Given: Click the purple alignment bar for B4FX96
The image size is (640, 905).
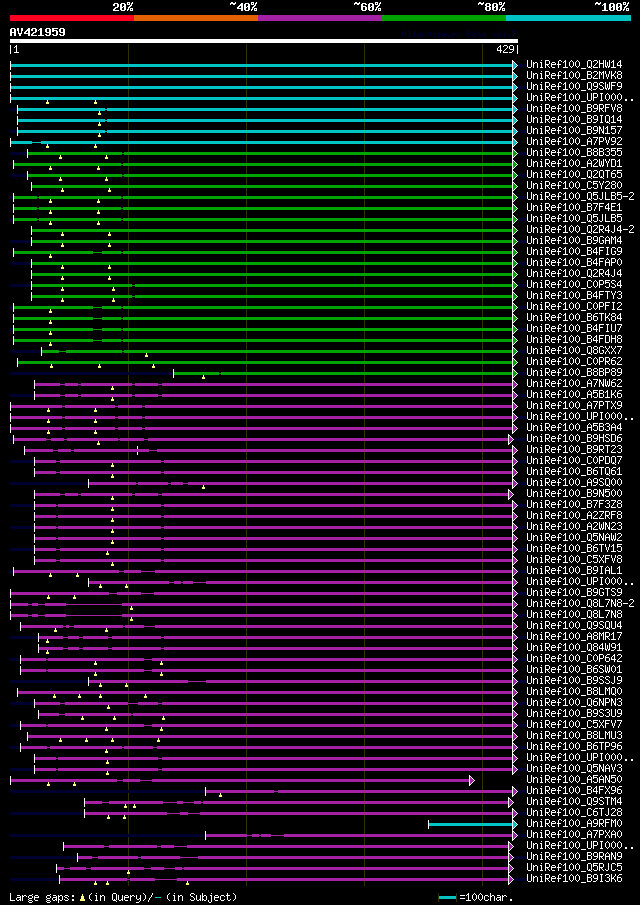Looking at the screenshot, I should 360,791.
